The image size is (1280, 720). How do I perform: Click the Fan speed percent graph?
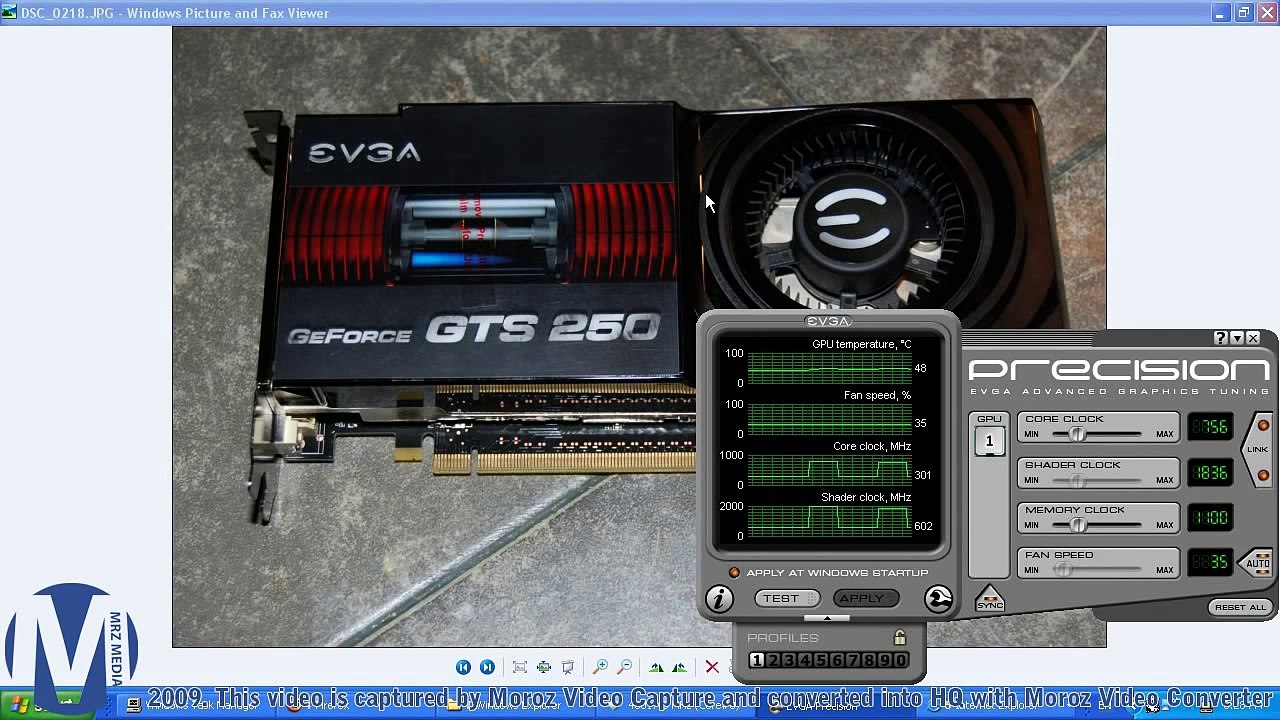829,419
